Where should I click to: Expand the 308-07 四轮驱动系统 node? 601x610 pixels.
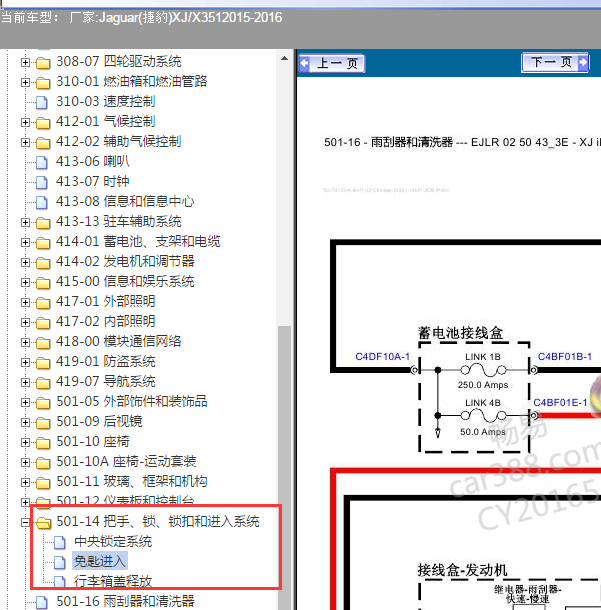[25, 62]
